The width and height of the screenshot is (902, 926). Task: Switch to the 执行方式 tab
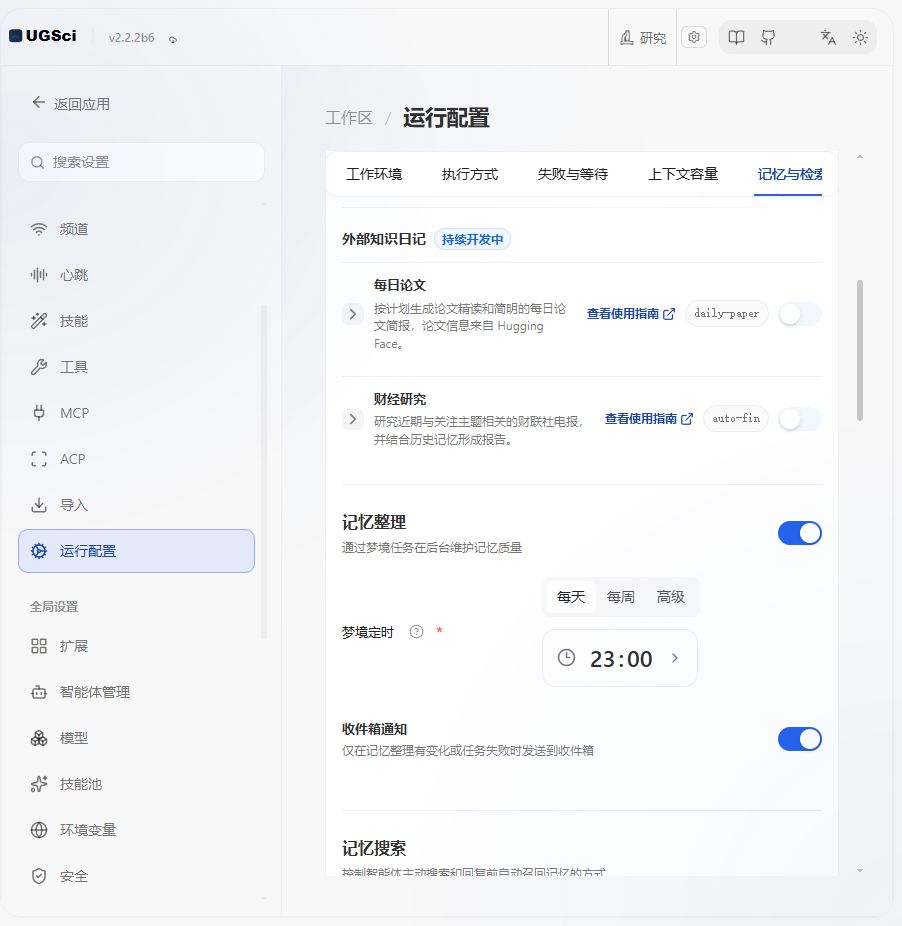click(x=470, y=174)
